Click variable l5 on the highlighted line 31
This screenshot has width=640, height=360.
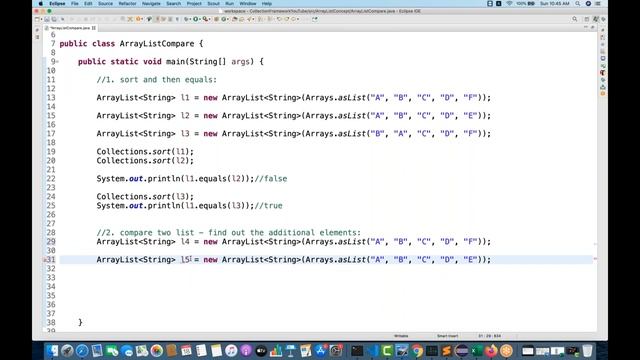[x=185, y=260]
